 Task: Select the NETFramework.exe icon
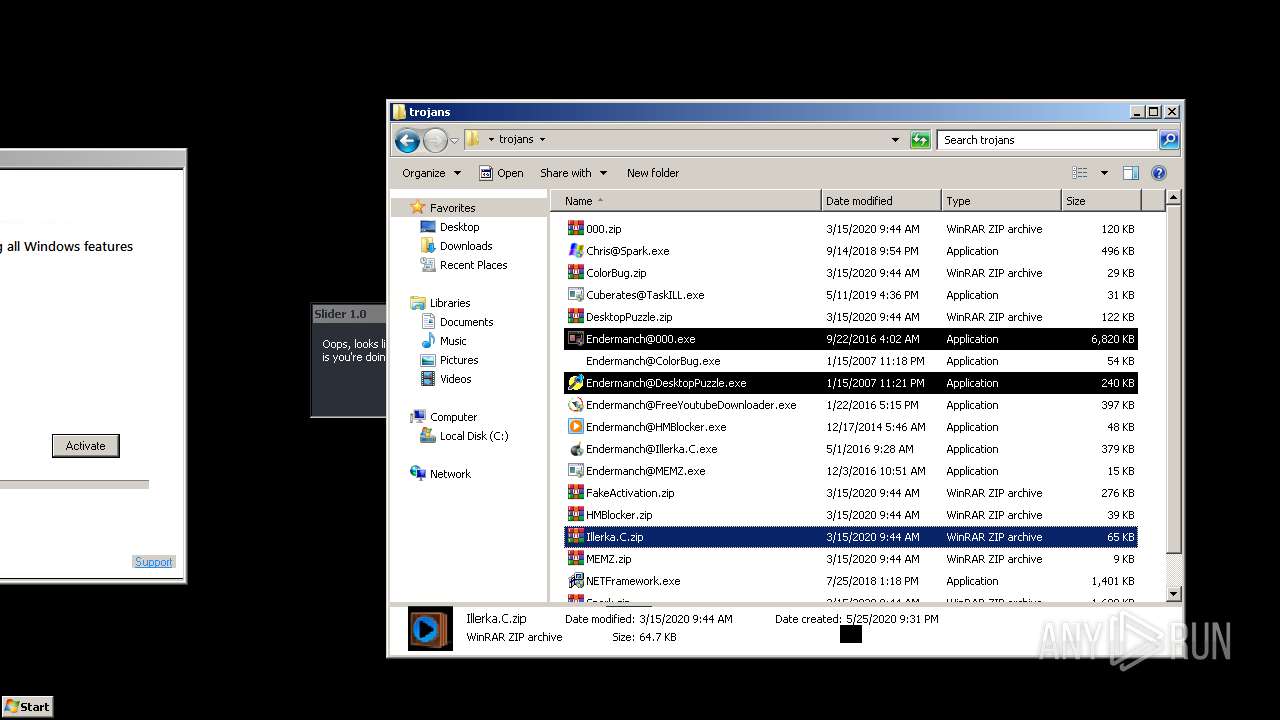(x=575, y=581)
